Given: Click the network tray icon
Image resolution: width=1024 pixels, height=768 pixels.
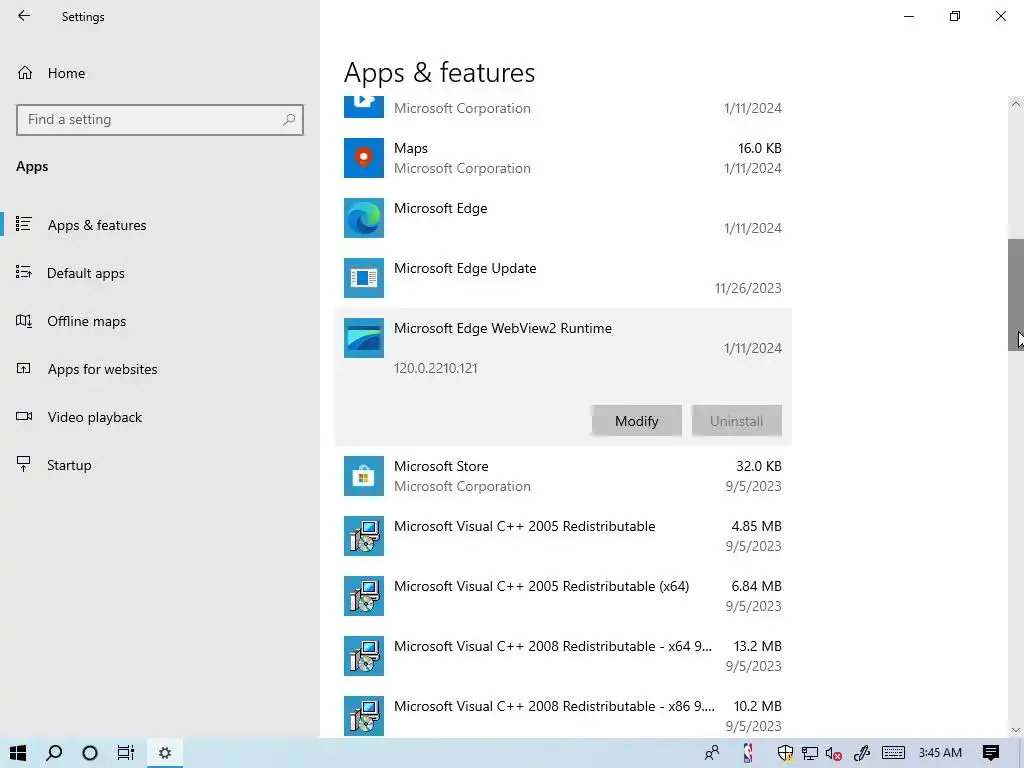Looking at the screenshot, I should click(810, 753).
